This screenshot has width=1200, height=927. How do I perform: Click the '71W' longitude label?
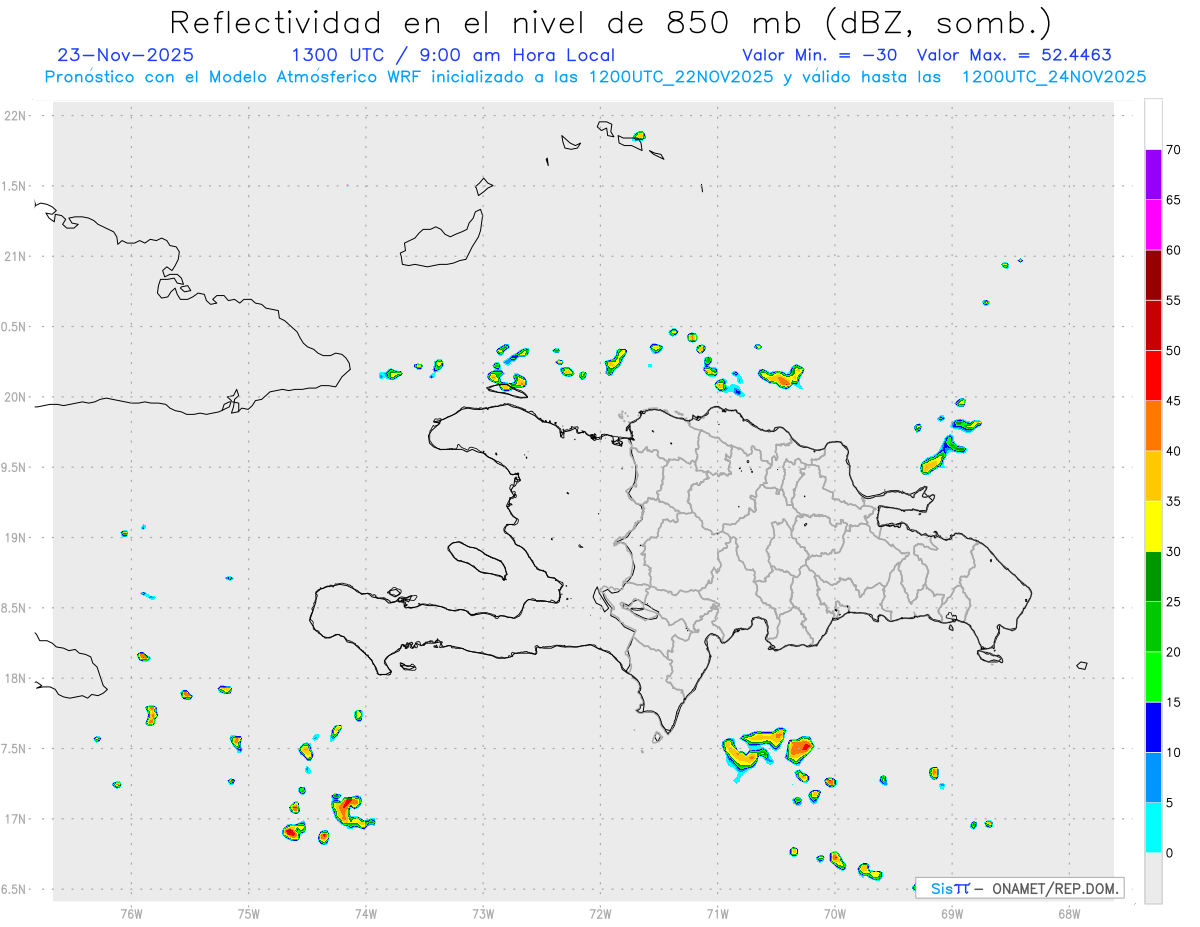tap(717, 913)
